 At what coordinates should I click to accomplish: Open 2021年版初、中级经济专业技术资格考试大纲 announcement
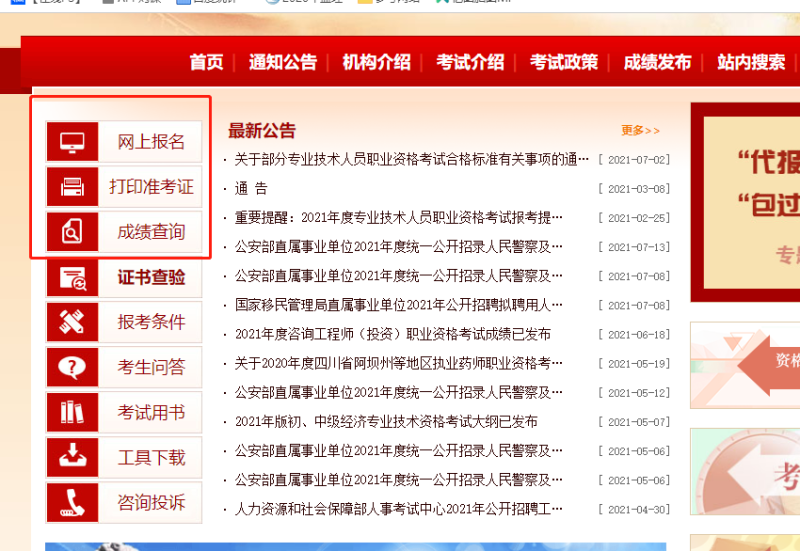click(x=386, y=422)
